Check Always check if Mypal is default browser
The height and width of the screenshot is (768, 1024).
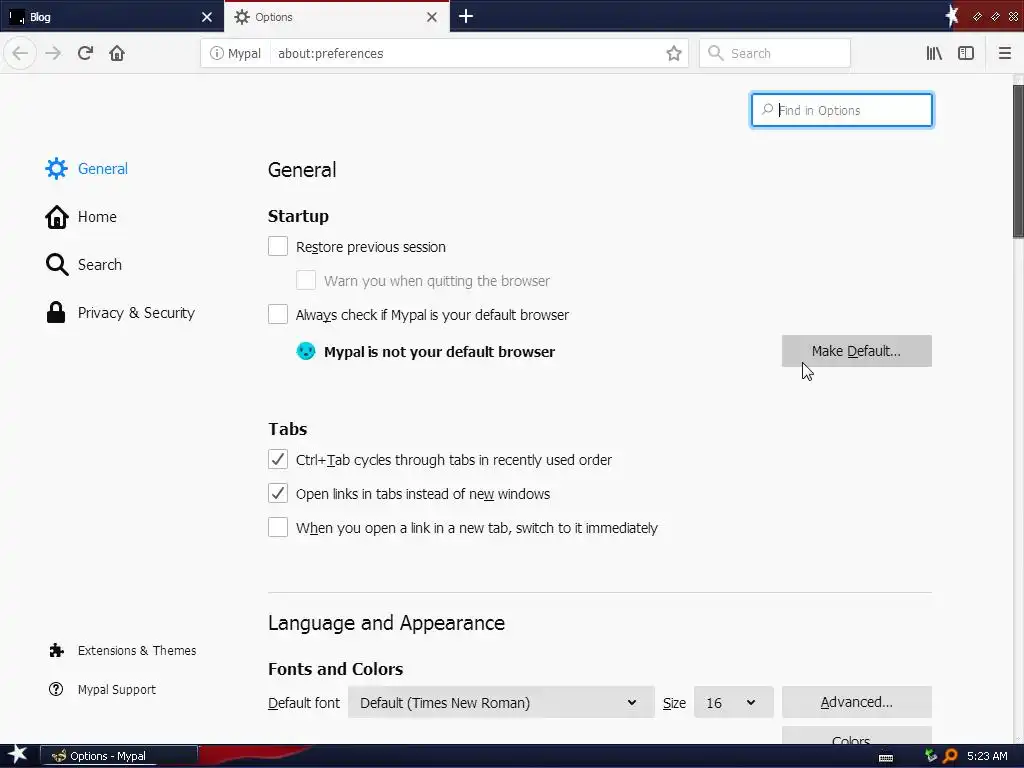click(278, 314)
